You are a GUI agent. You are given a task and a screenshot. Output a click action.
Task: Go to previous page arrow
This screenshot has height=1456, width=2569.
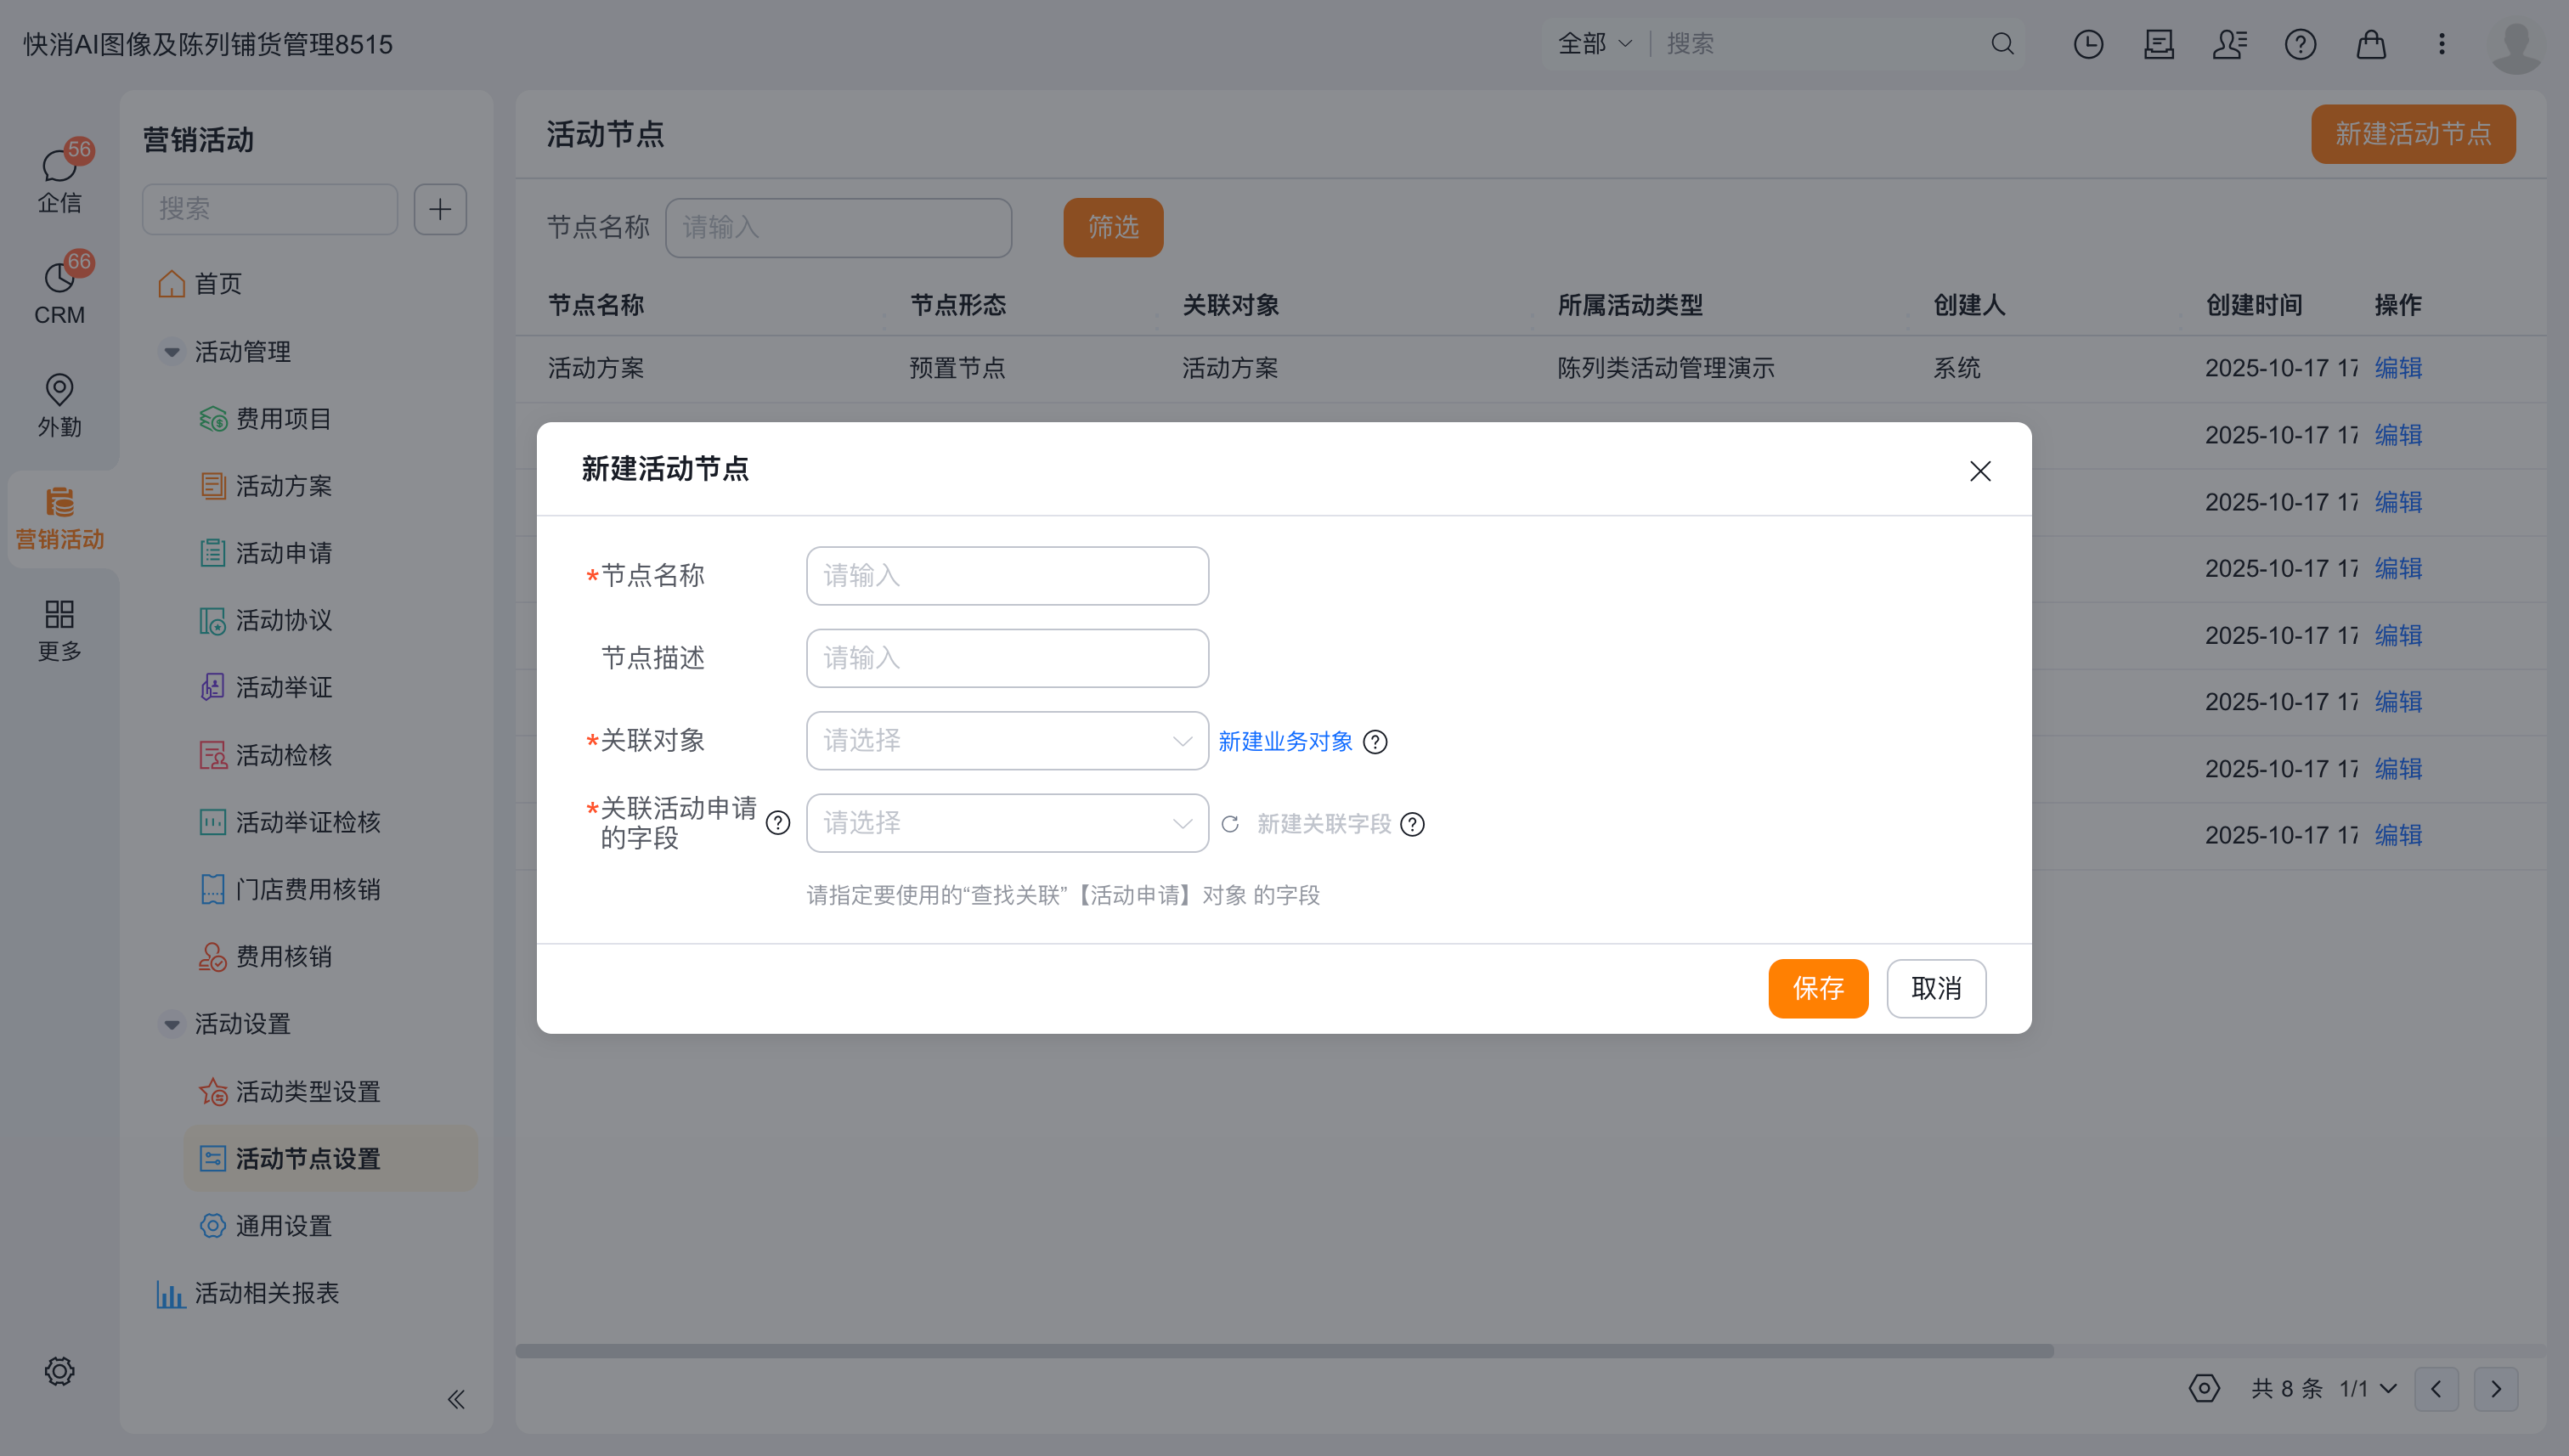pos(2436,1389)
